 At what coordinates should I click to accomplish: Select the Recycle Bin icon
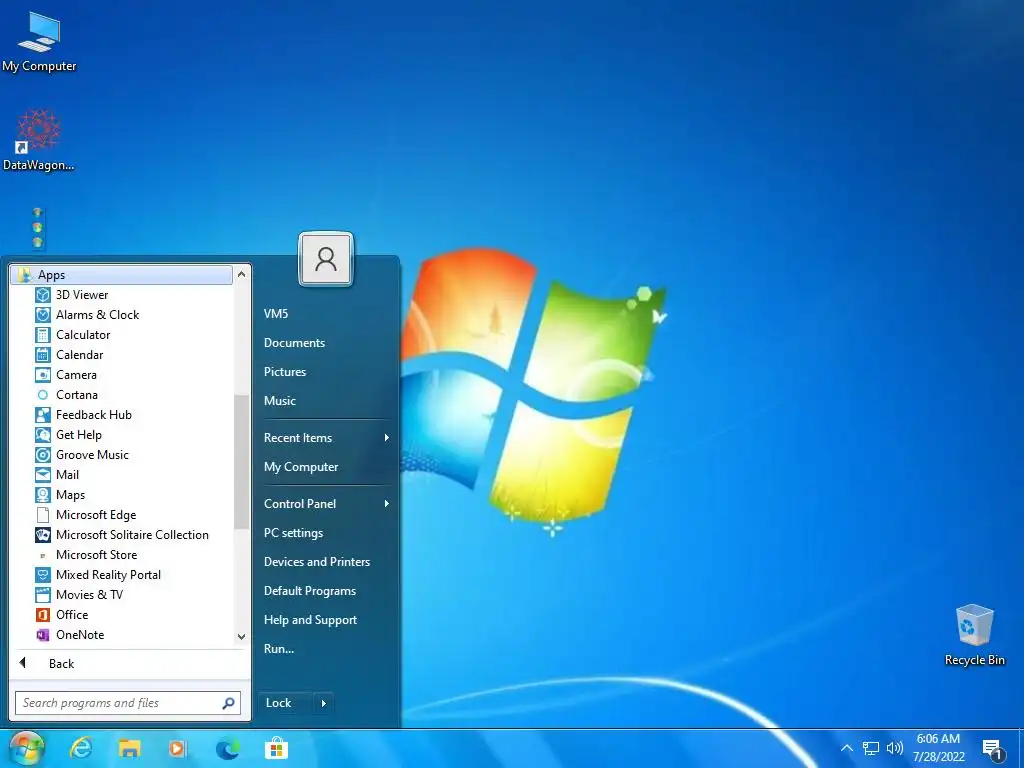coord(974,634)
